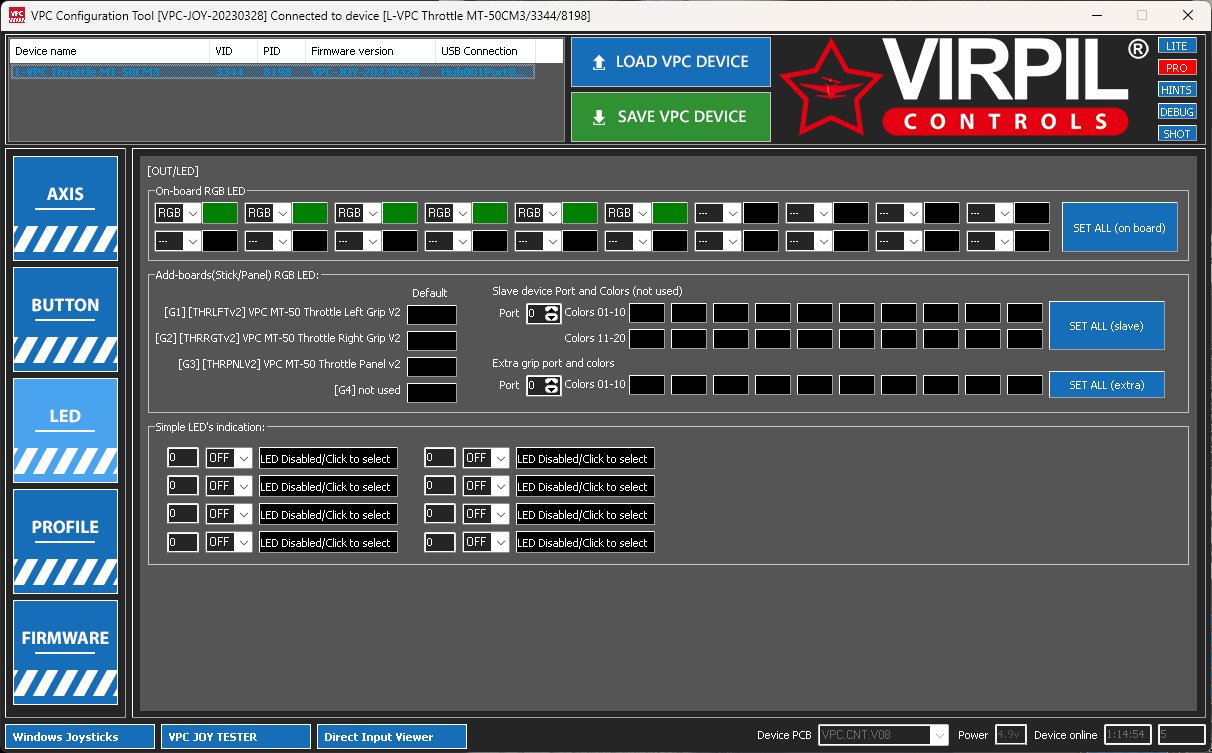
Task: Open the FIRMWARE tab
Action: point(66,650)
